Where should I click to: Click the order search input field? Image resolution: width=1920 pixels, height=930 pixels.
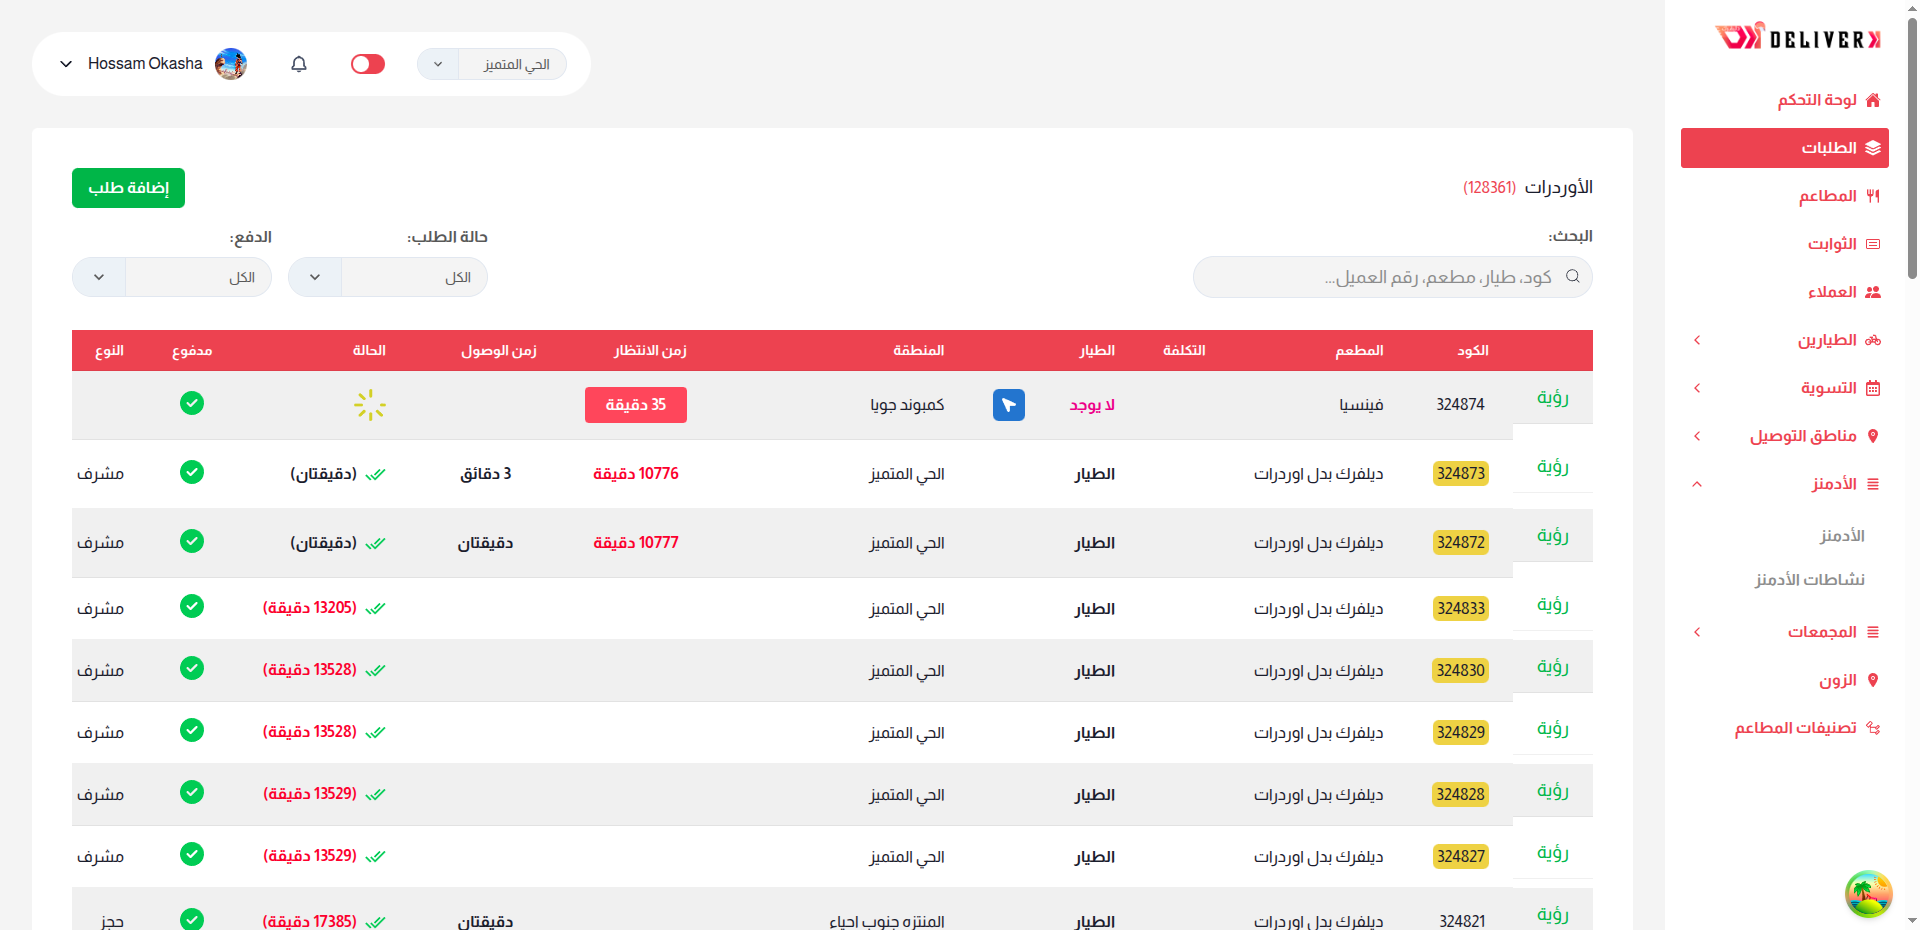tap(1380, 277)
